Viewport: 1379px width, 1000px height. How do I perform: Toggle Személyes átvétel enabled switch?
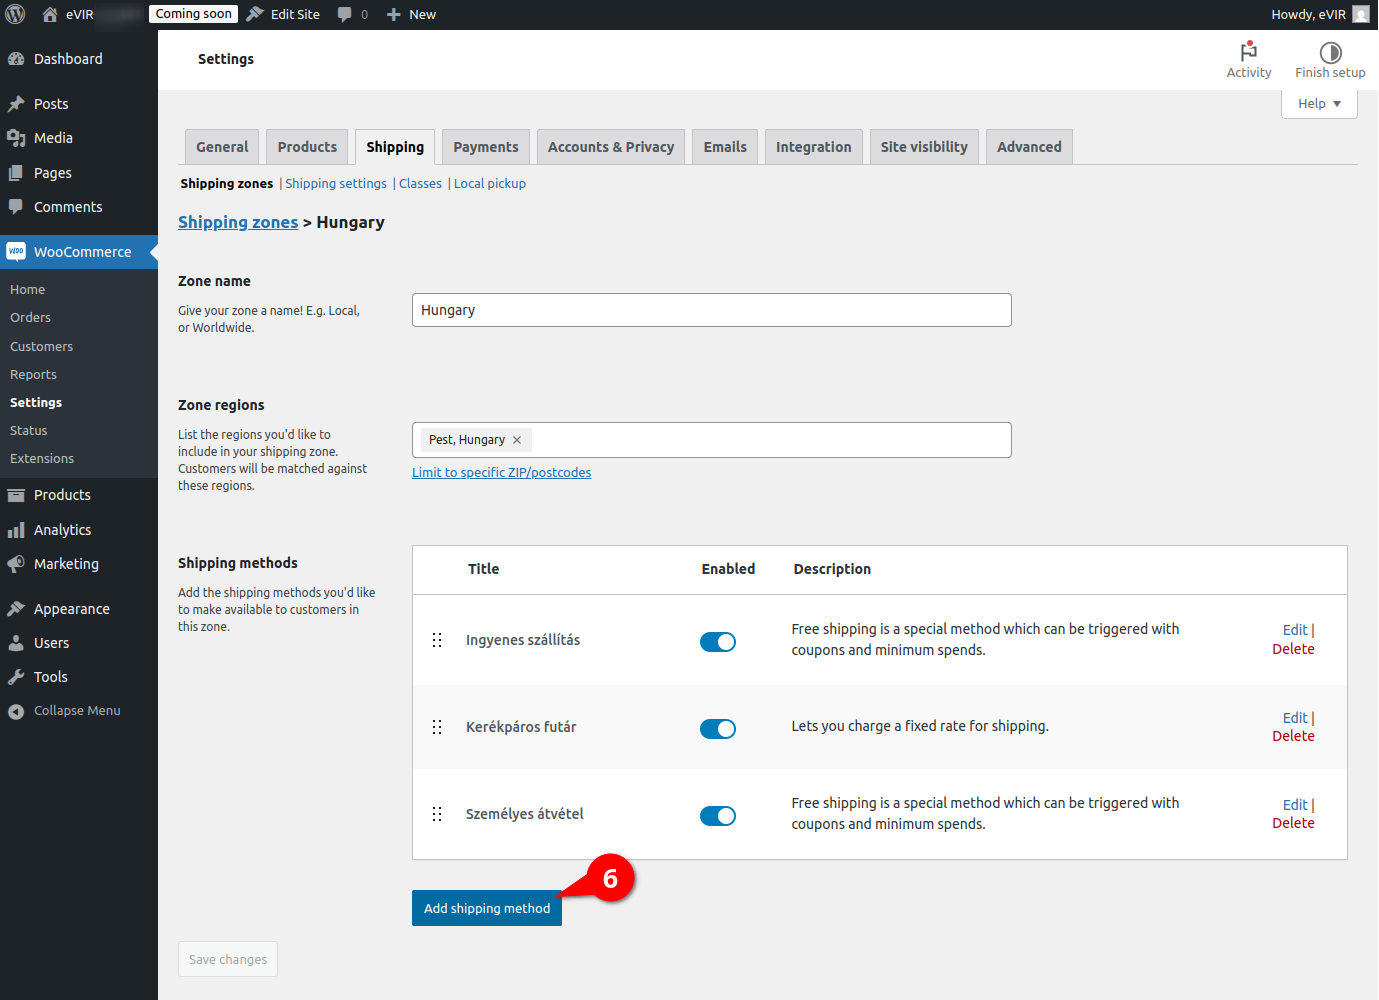[x=718, y=816]
